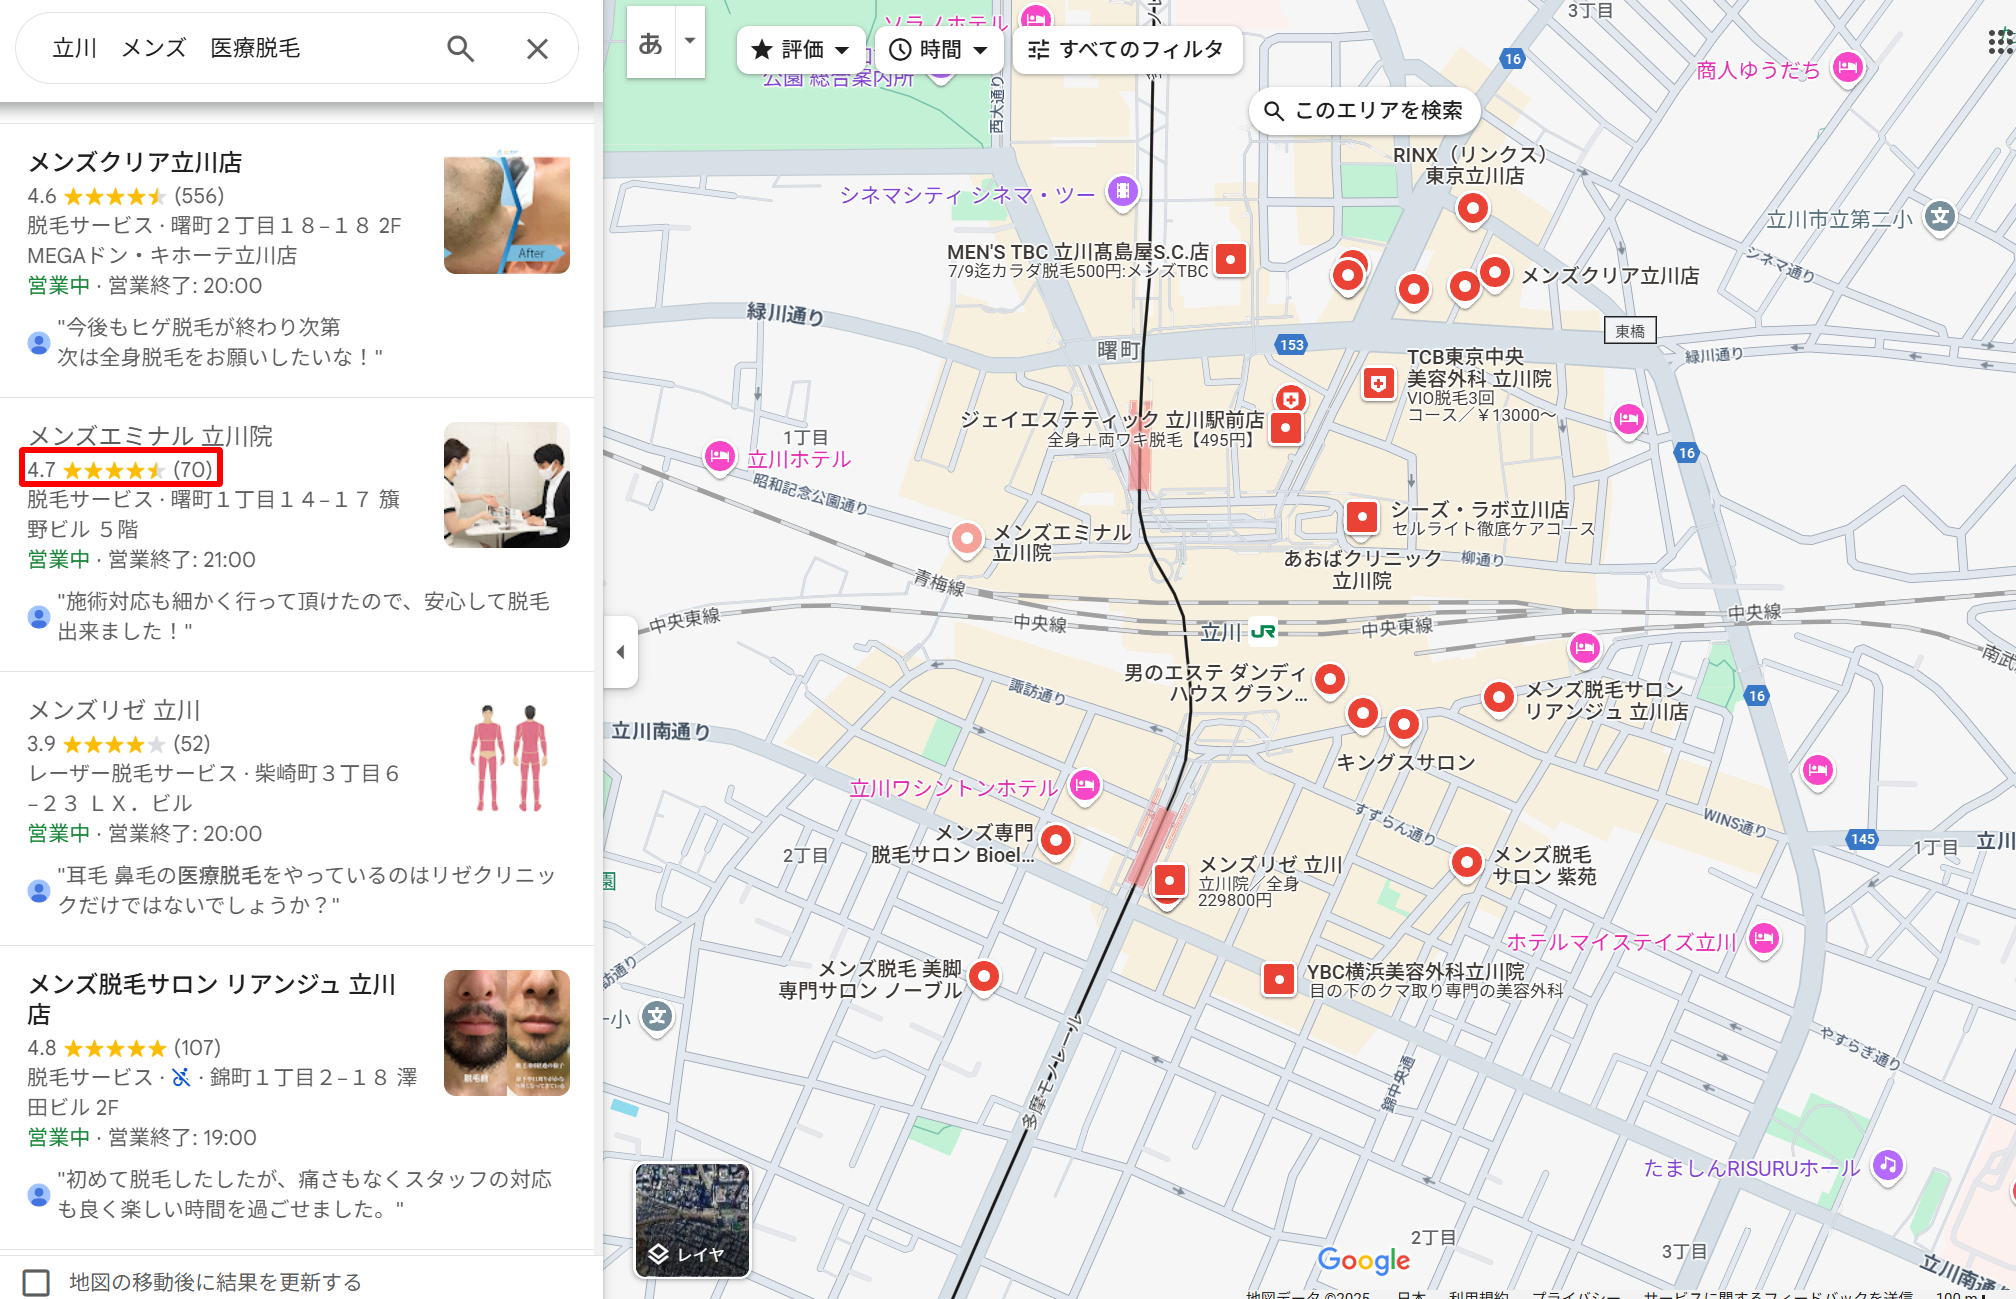Click あおばクリニック 立川院 map label
The width and height of the screenshot is (2016, 1299).
1362,569
